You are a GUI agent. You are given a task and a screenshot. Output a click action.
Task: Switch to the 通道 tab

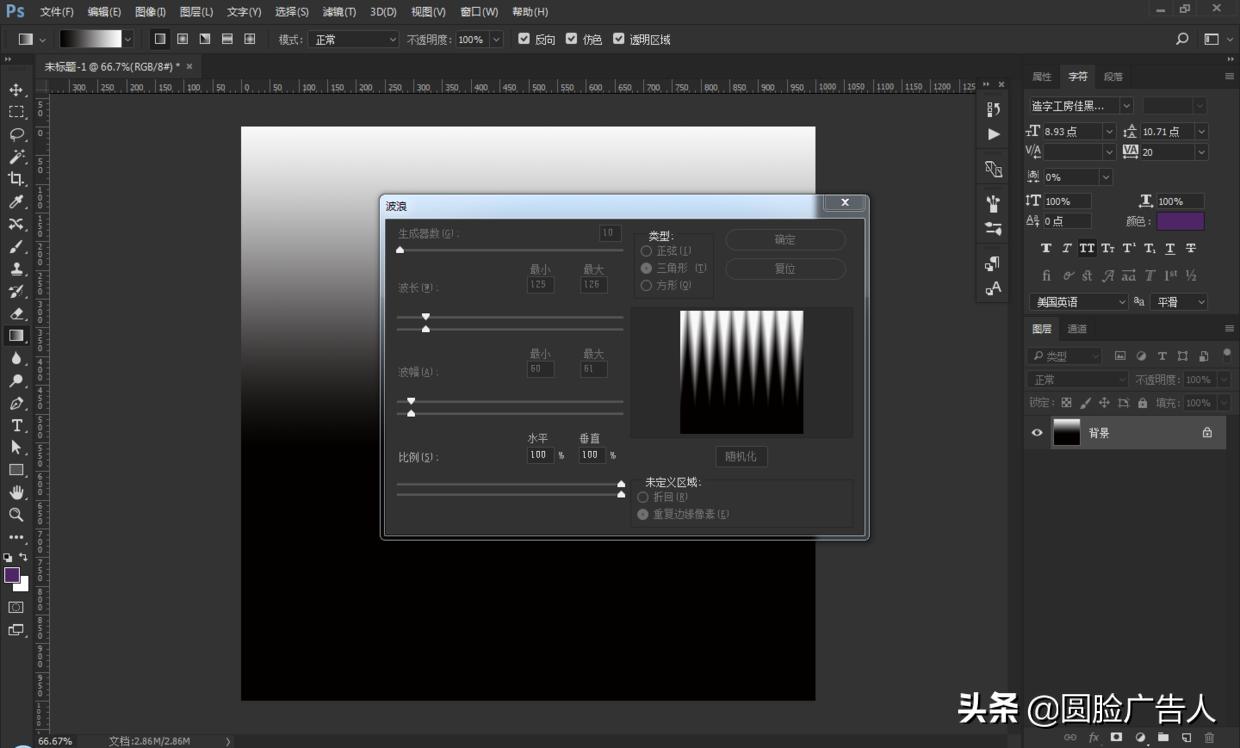click(x=1077, y=329)
